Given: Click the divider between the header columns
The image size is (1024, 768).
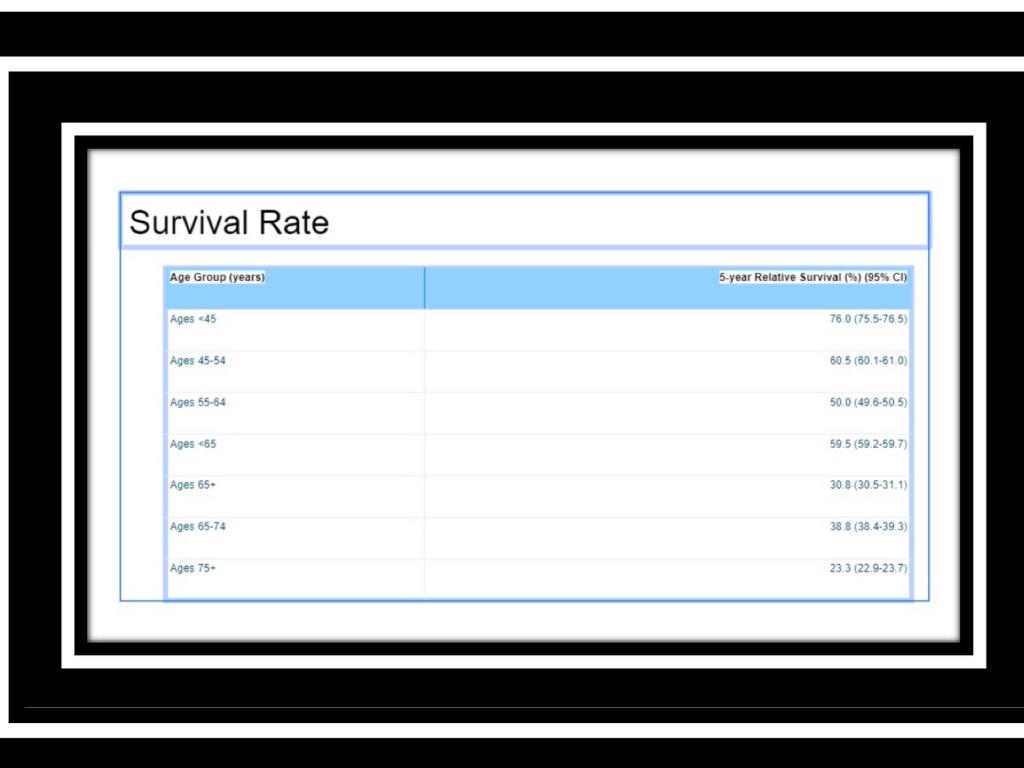Looking at the screenshot, I should point(424,288).
